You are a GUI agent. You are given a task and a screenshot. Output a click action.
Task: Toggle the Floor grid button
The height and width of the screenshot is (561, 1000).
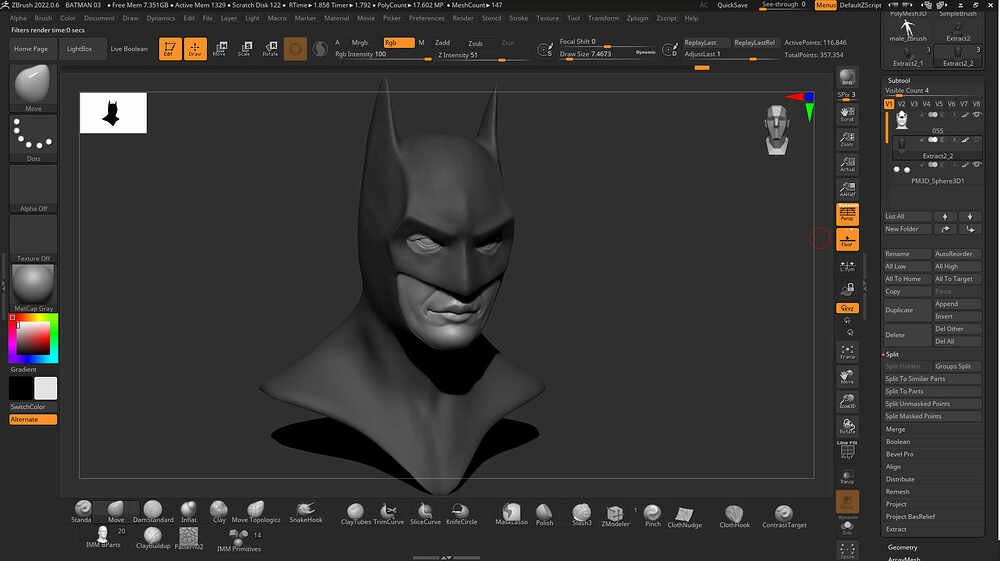coord(848,240)
